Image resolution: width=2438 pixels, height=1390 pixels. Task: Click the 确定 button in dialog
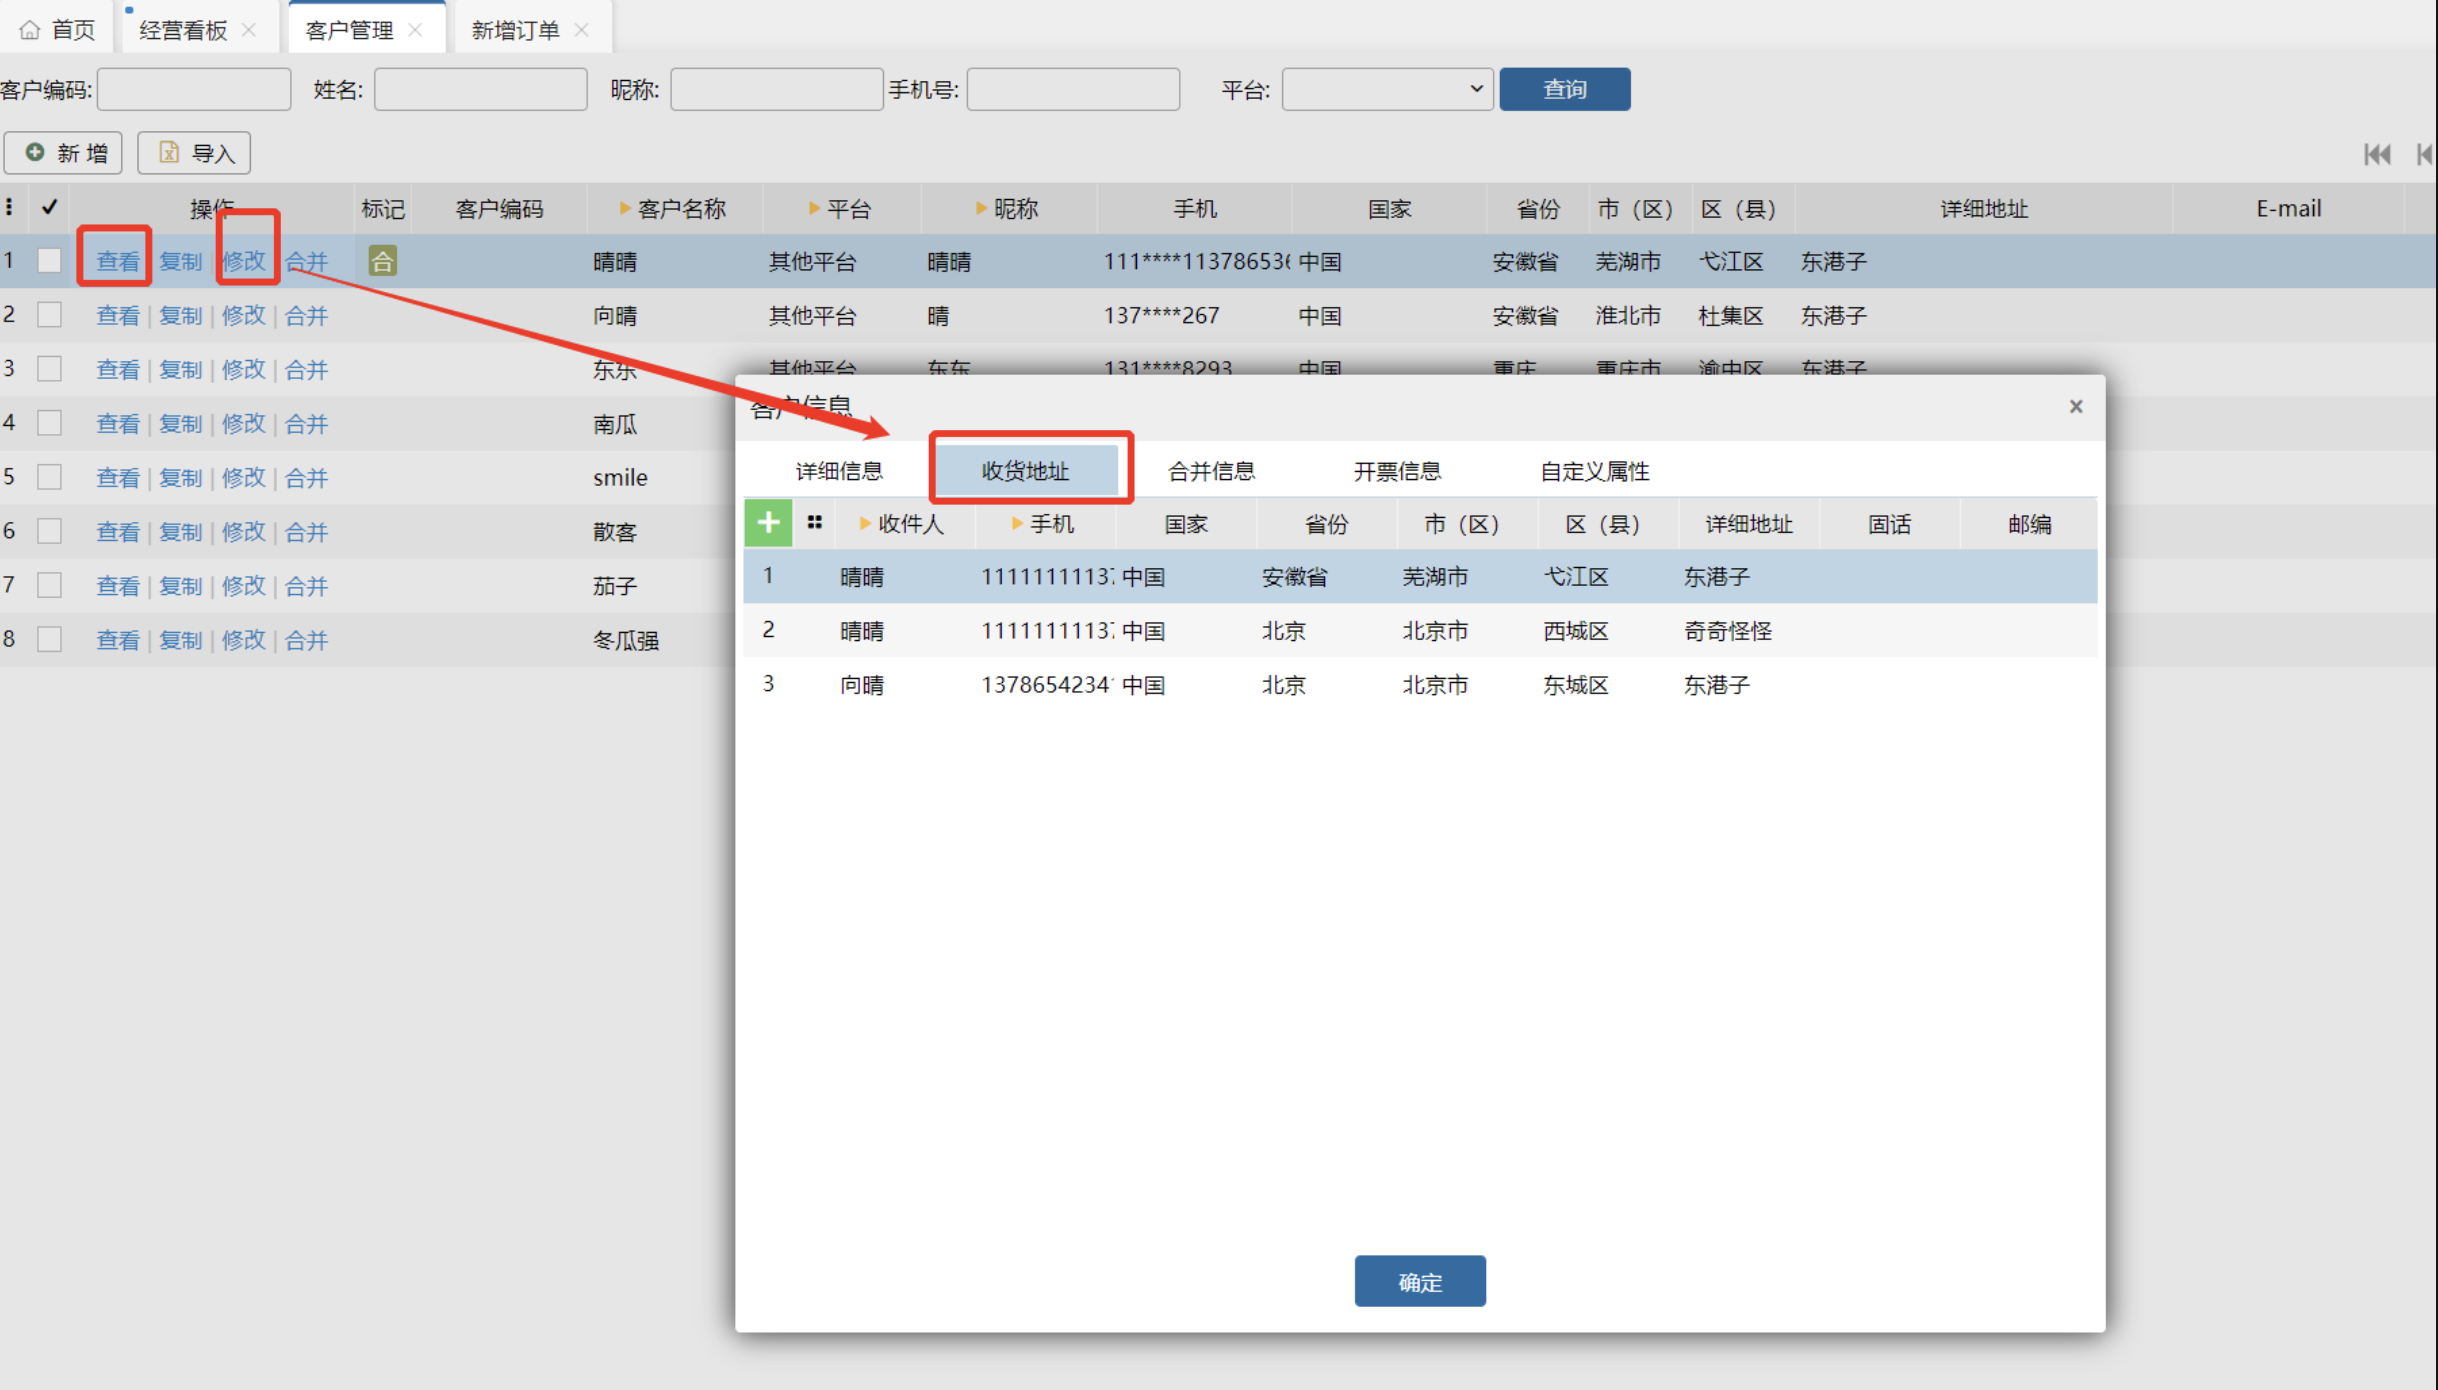[1420, 1281]
